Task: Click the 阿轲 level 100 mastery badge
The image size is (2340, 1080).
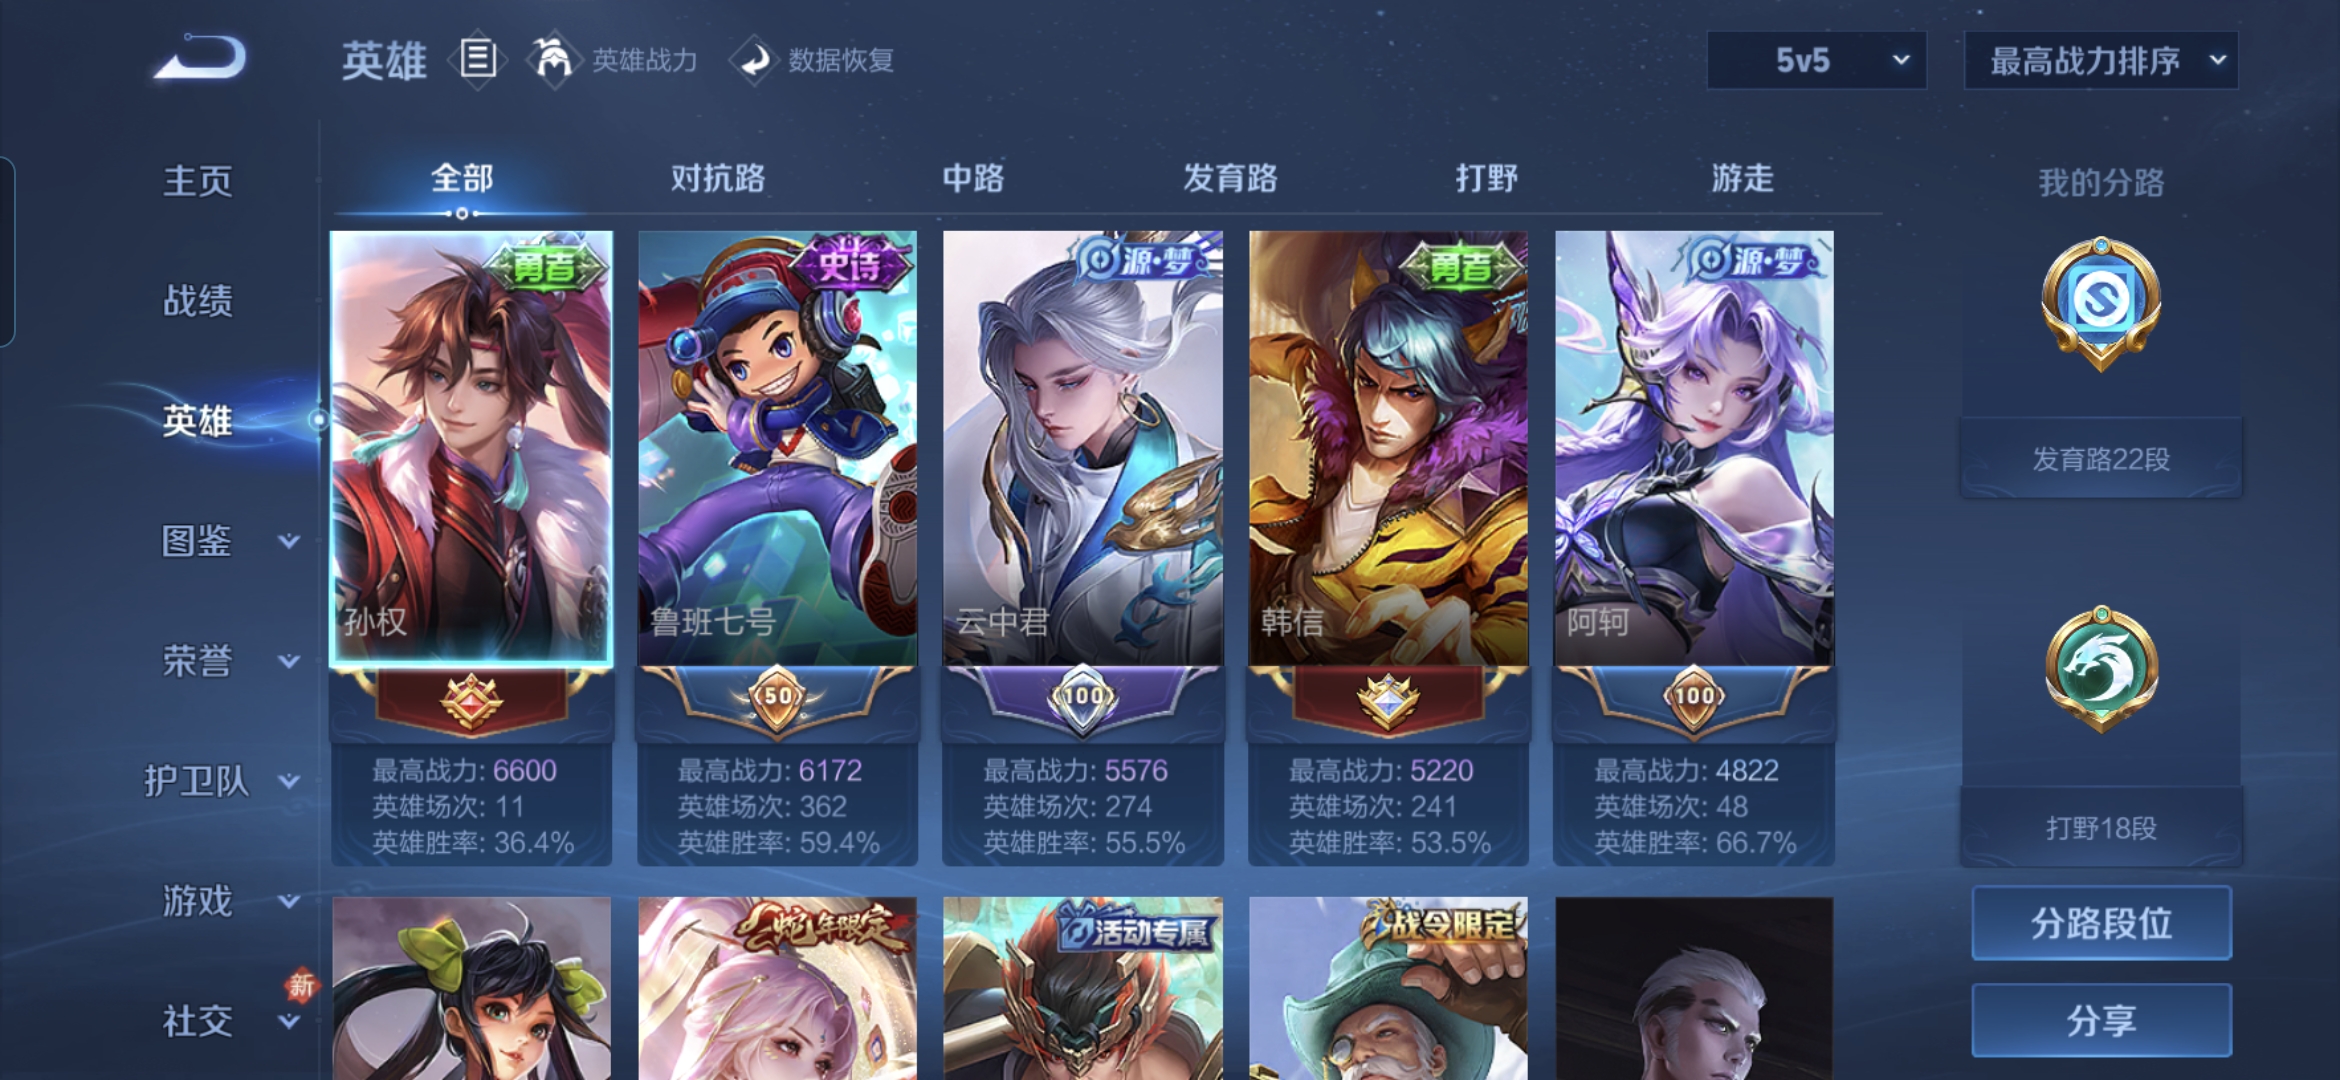Action: click(x=1693, y=697)
